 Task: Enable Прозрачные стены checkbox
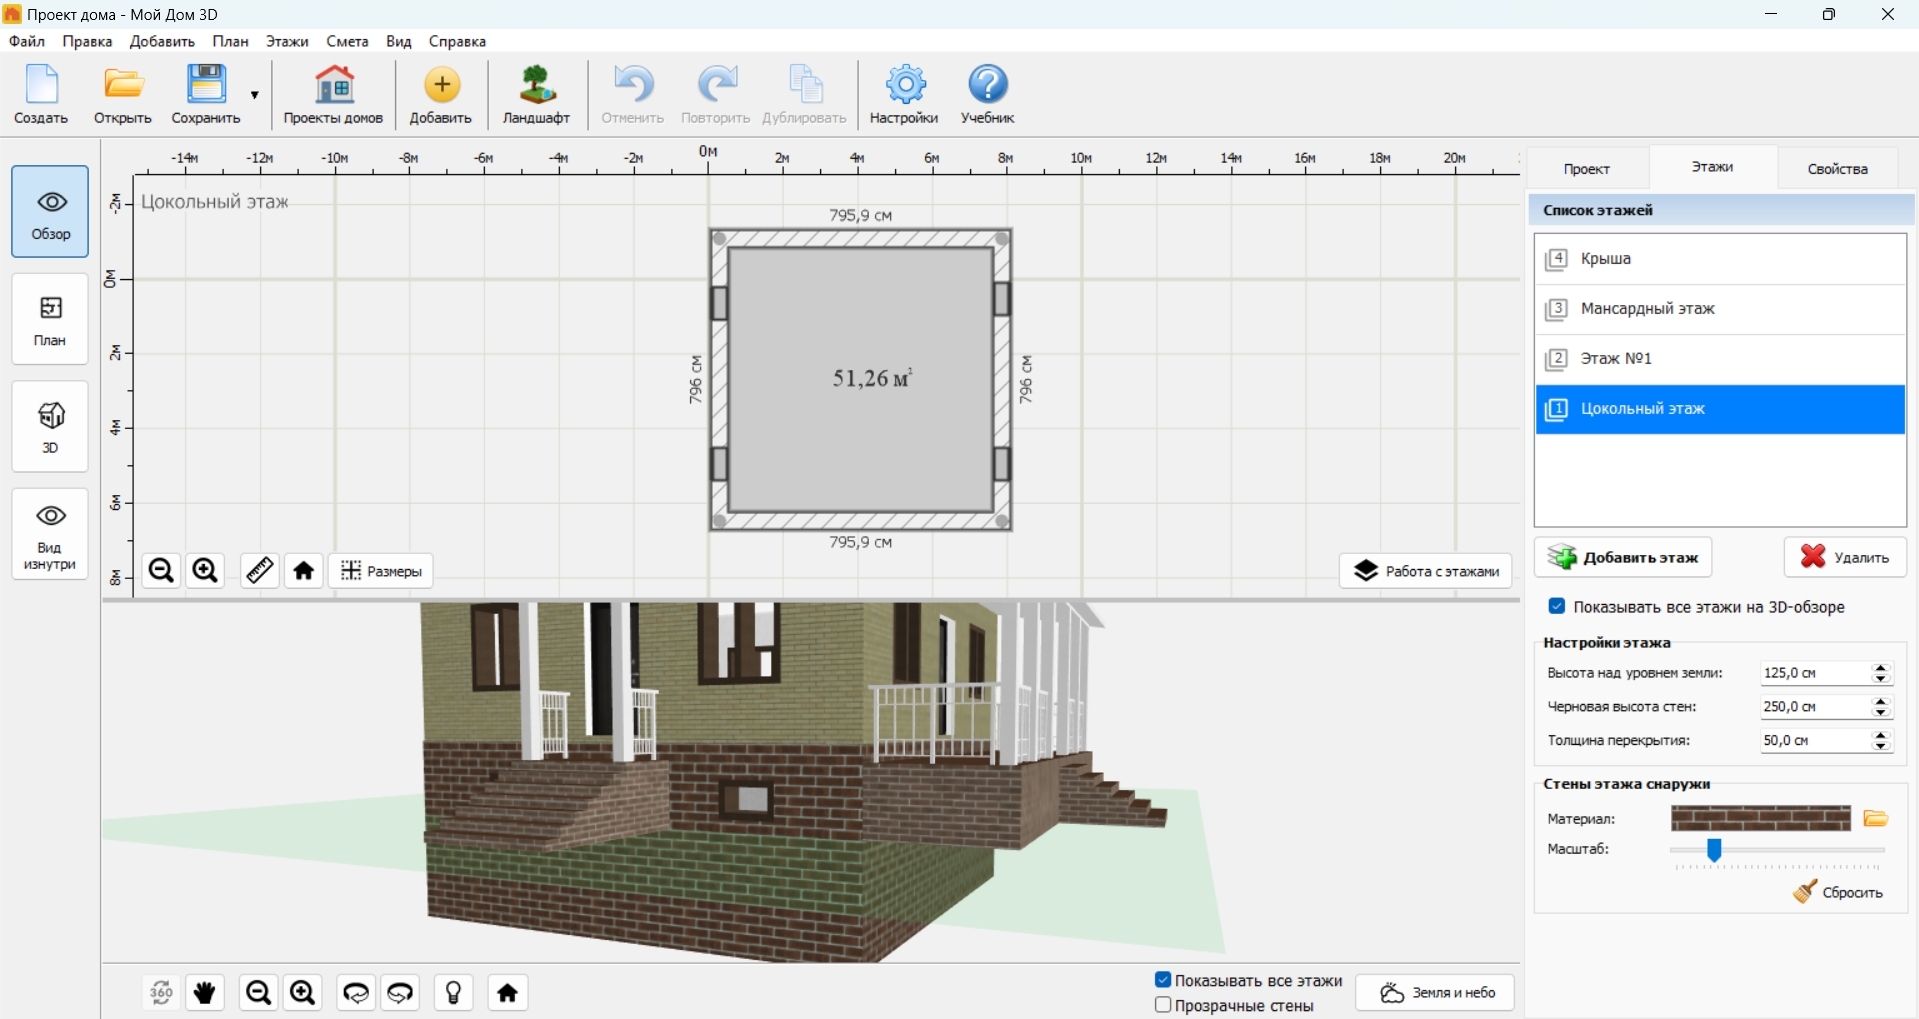(1163, 1005)
